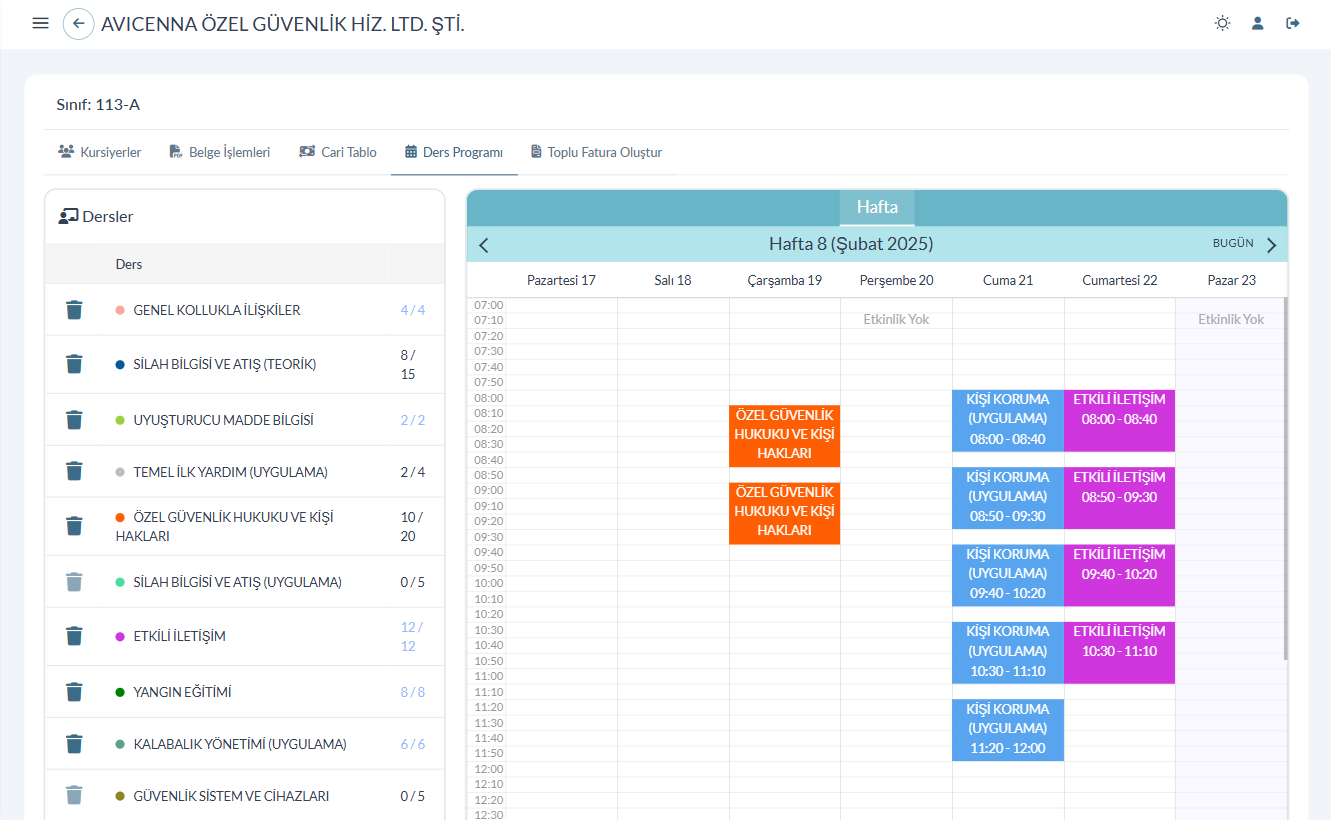Open the user profile icon
Screen dimensions: 1331x820
pos(1258,23)
